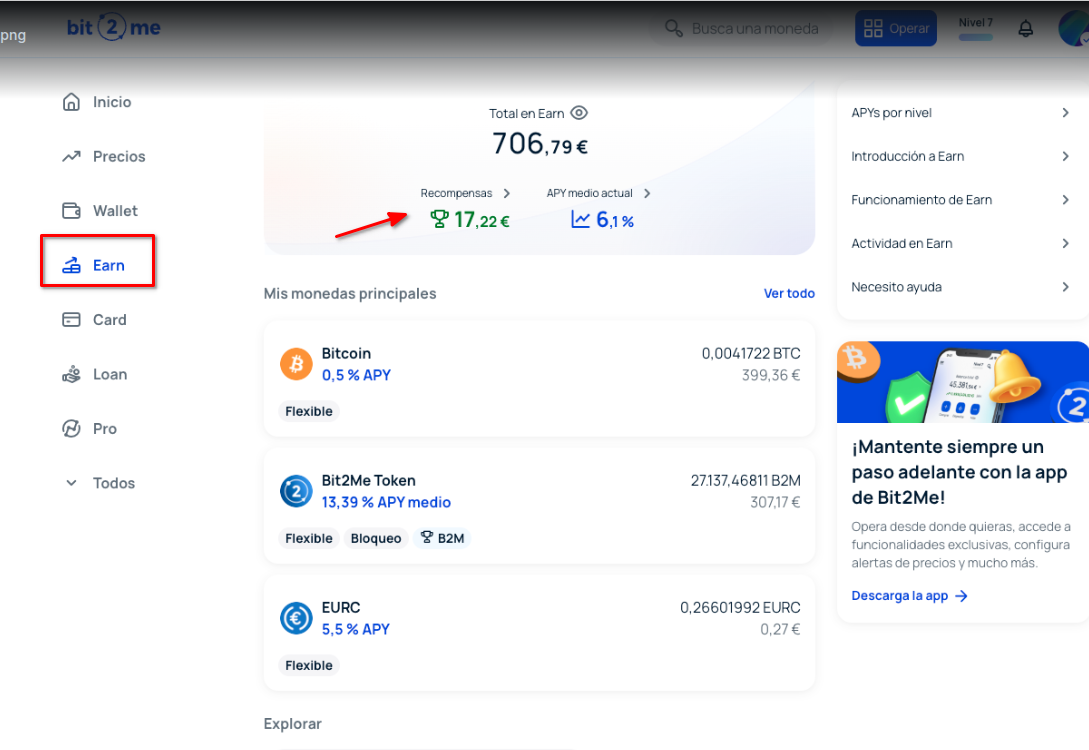The width and height of the screenshot is (1089, 750).
Task: Click 5,5 % APY on EURC
Action: (x=356, y=629)
